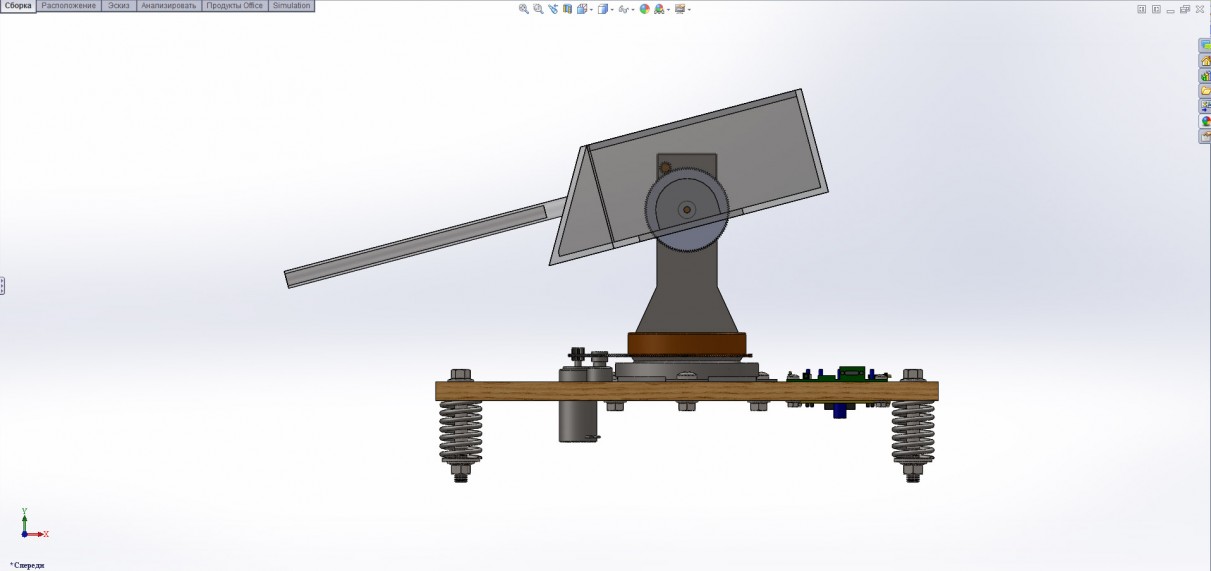Open the View Settings monitor dropdown
Image resolution: width=1211 pixels, height=571 pixels.
[689, 10]
